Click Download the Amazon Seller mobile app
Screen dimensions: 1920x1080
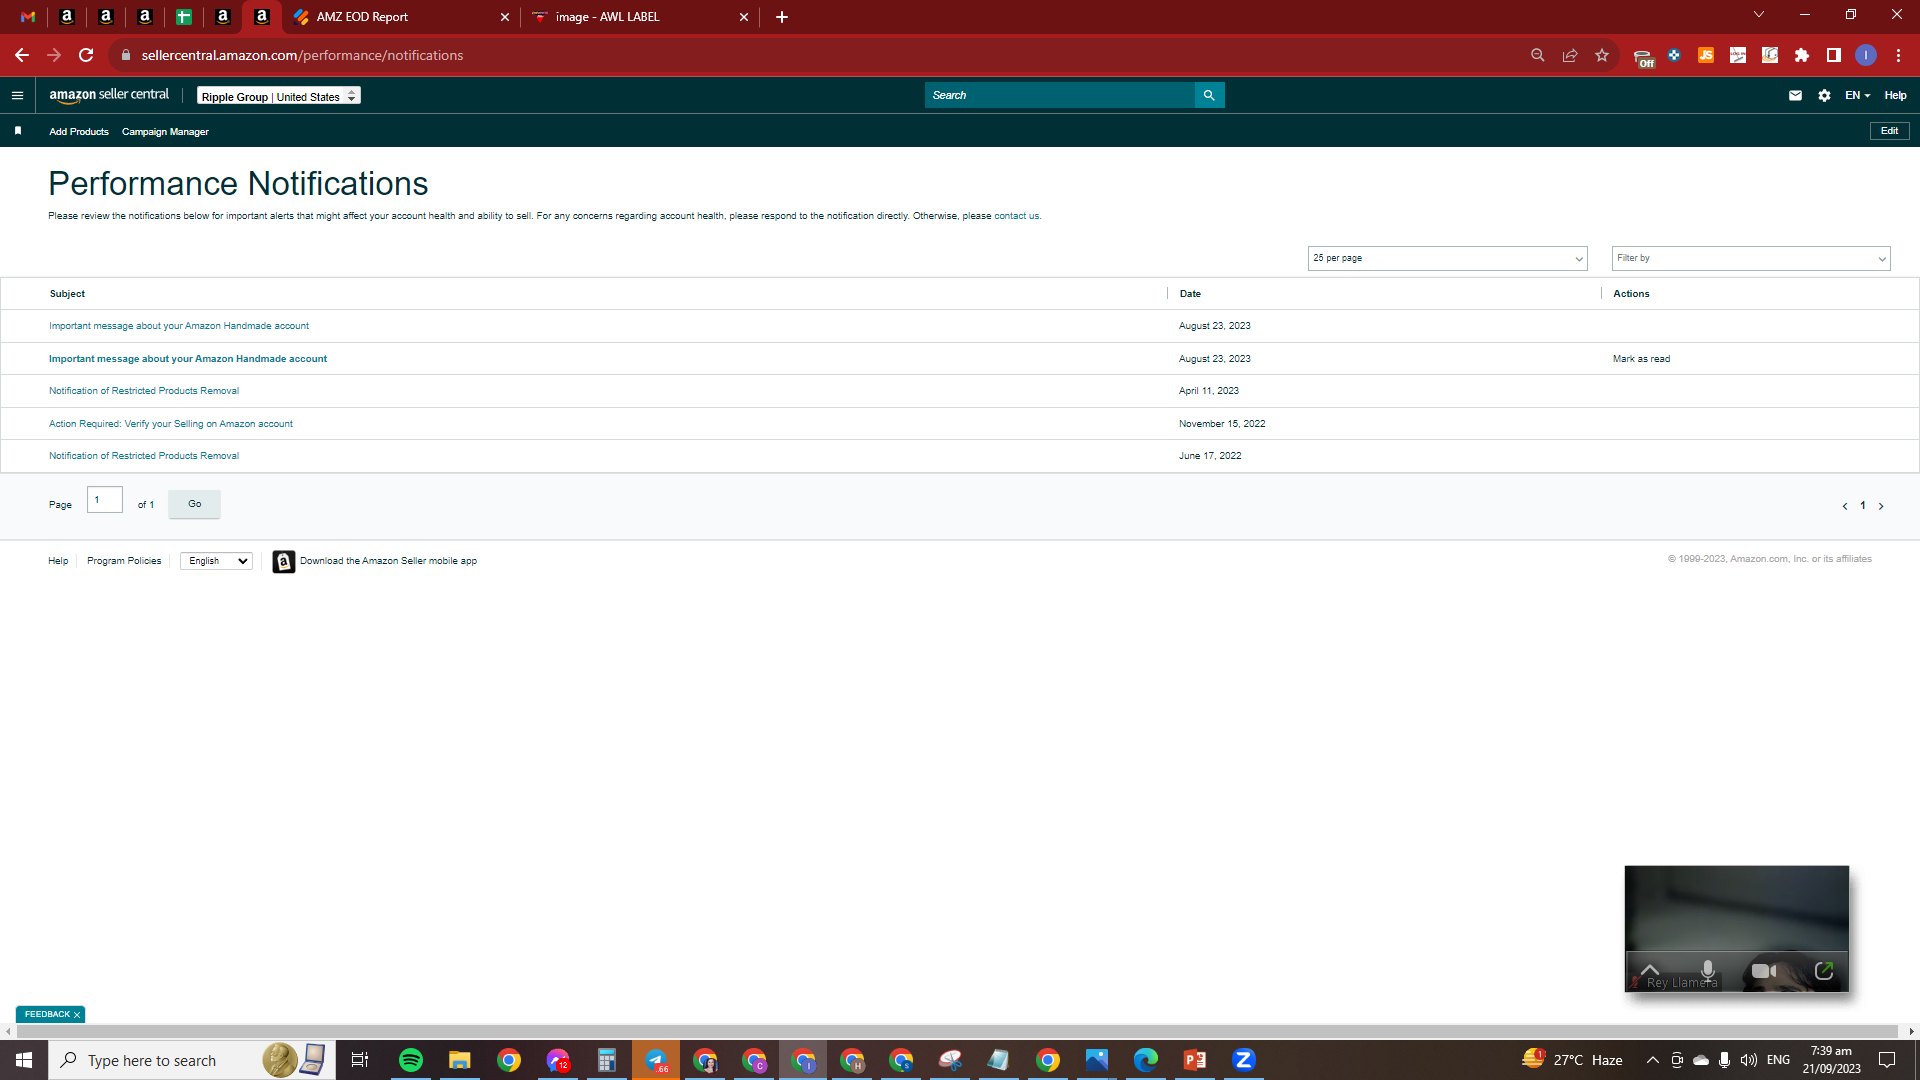(388, 561)
